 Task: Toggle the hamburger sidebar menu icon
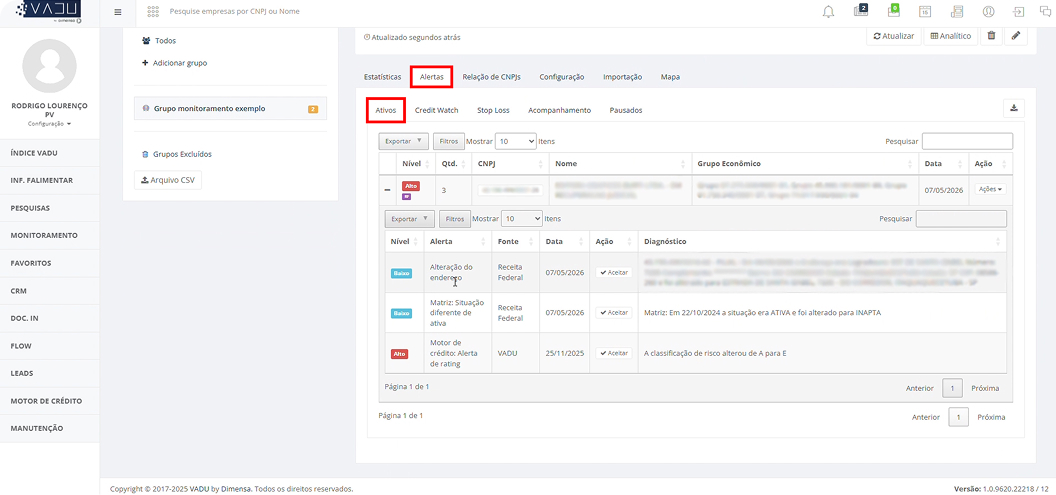tap(118, 11)
